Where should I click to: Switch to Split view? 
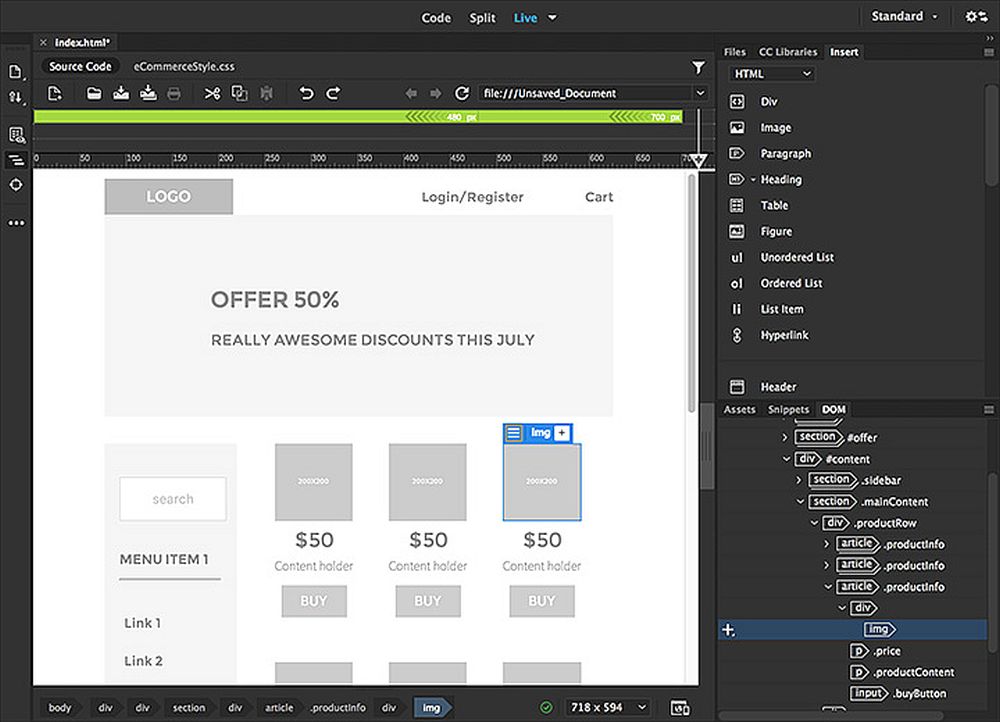pos(482,17)
